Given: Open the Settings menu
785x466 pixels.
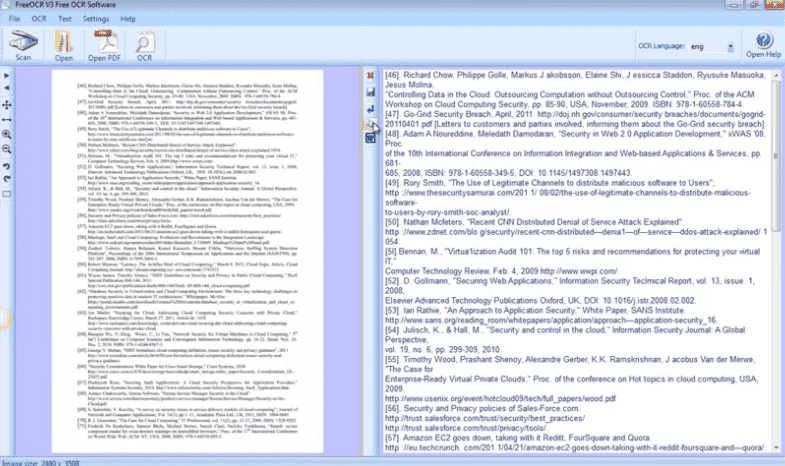Looking at the screenshot, I should pyautogui.click(x=96, y=19).
